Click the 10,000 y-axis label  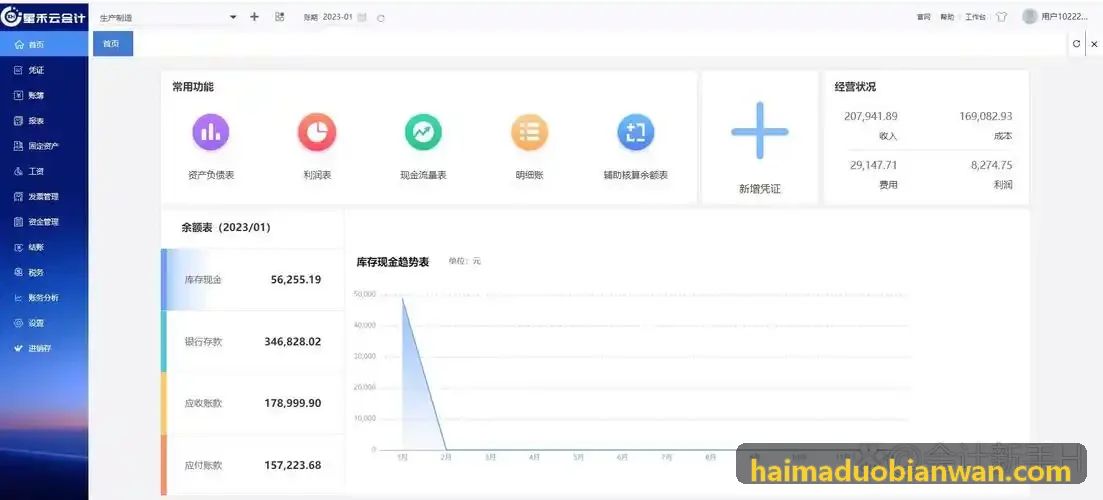point(364,418)
